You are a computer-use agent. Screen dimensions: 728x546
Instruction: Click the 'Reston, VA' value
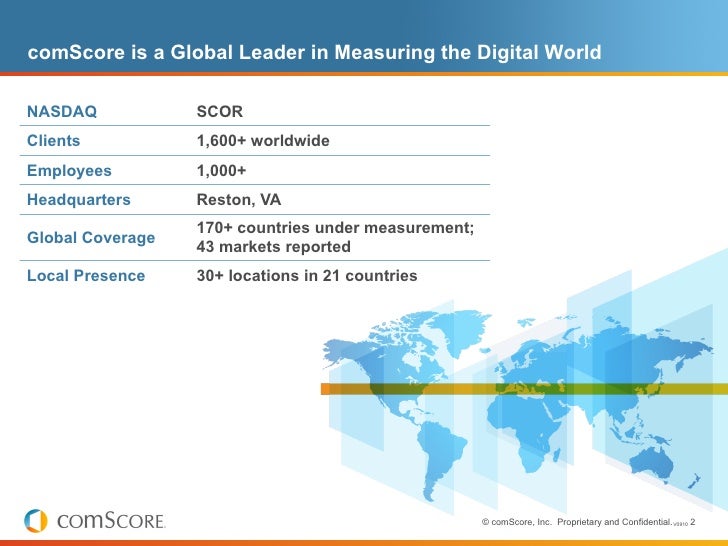(239, 200)
